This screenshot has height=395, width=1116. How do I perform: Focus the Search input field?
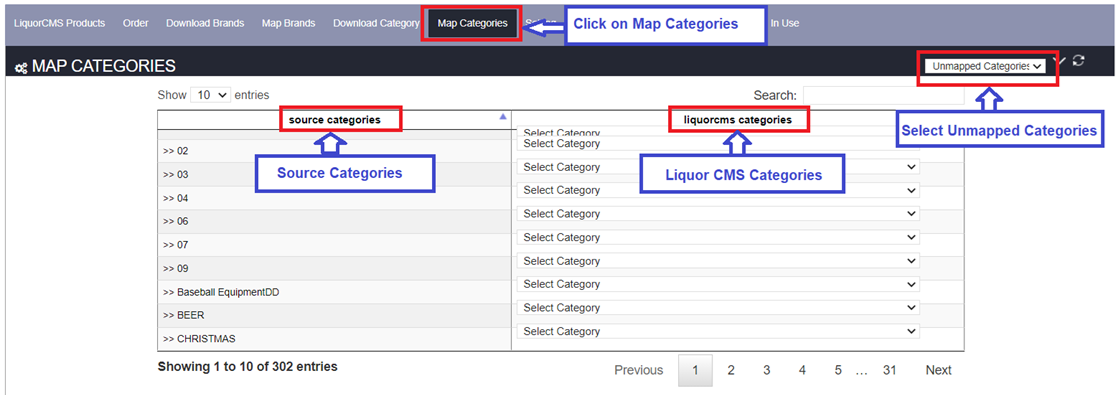click(x=883, y=95)
